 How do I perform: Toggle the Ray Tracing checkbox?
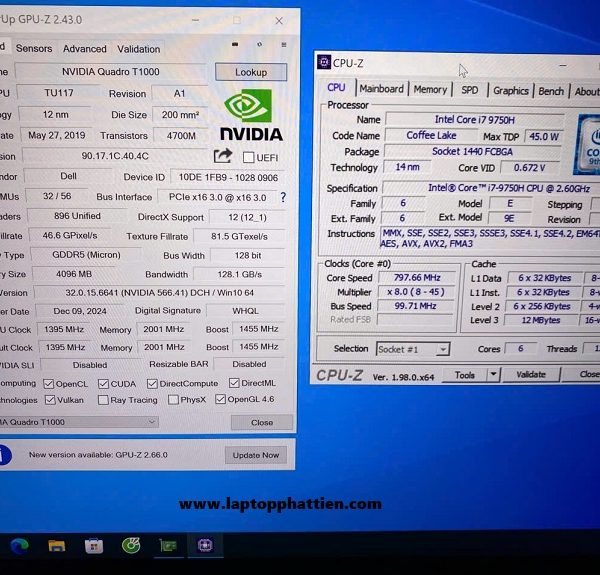pyautogui.click(x=103, y=400)
